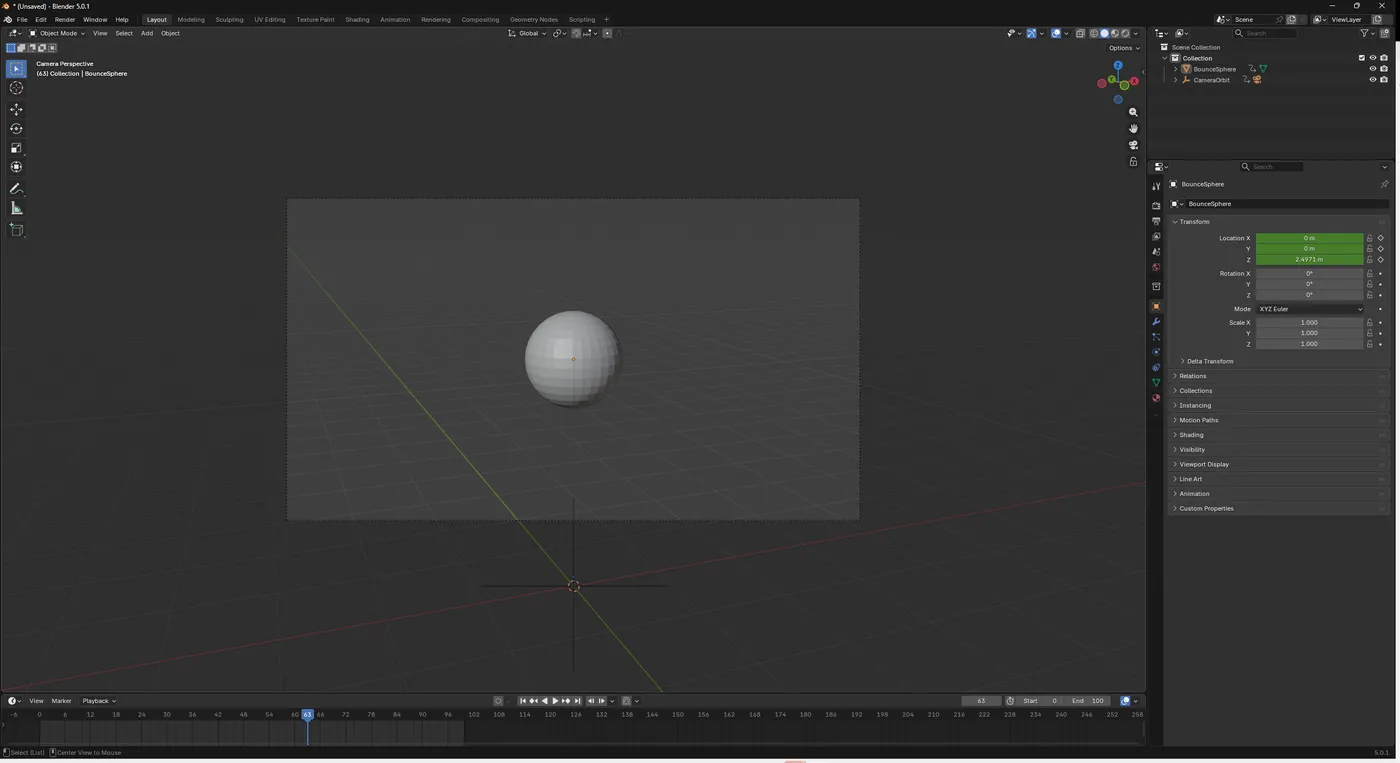
Task: Toggle camera view in viewport
Action: click(1133, 145)
